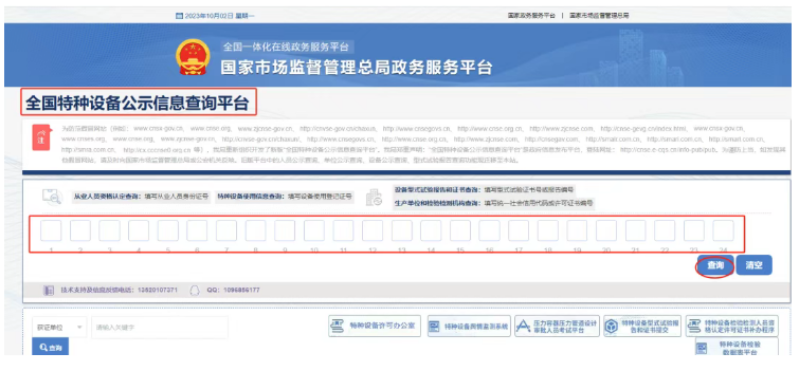Click character box number 17

point(519,231)
